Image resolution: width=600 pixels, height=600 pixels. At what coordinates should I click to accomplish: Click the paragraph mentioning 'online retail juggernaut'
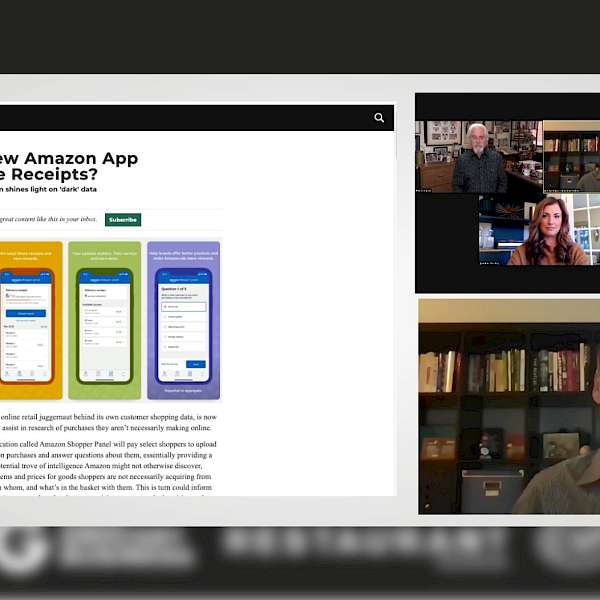pyautogui.click(x=108, y=422)
